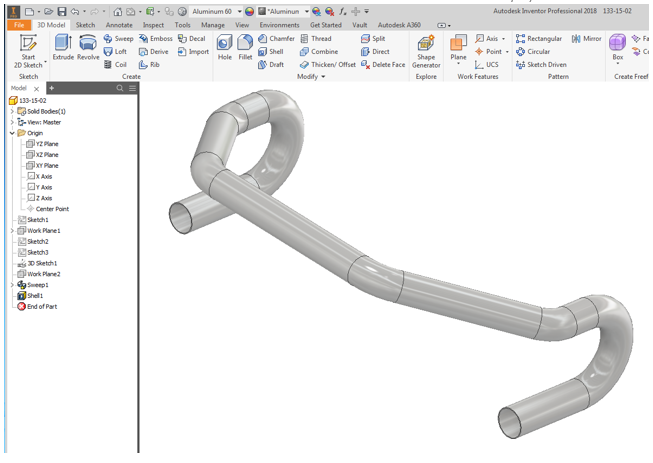Create a freeform Box
Image resolution: width=653 pixels, height=463 pixels.
click(x=618, y=49)
